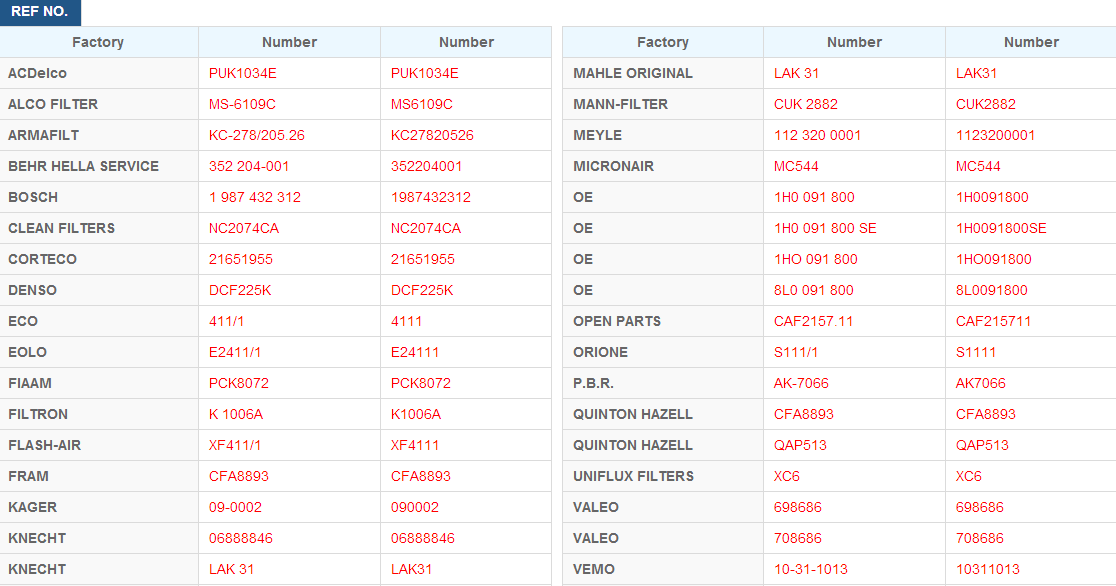Image resolution: width=1116 pixels, height=586 pixels.
Task: Open Vemo number 10-31-1013
Action: pos(811,569)
